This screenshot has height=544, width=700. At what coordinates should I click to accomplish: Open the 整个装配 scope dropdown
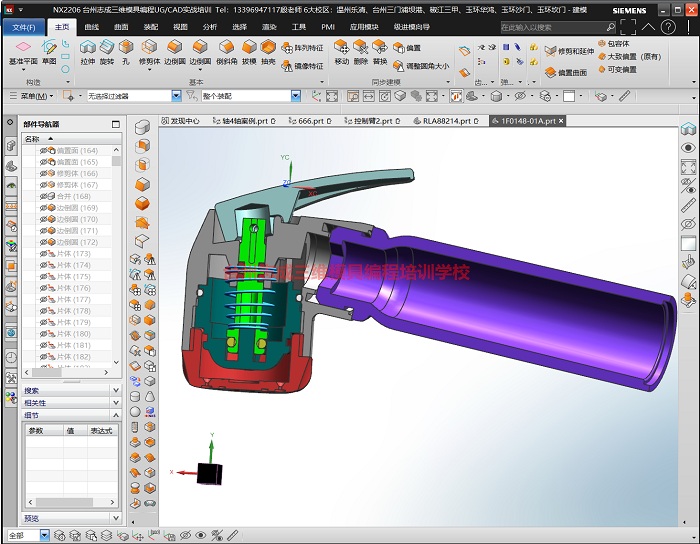296,96
